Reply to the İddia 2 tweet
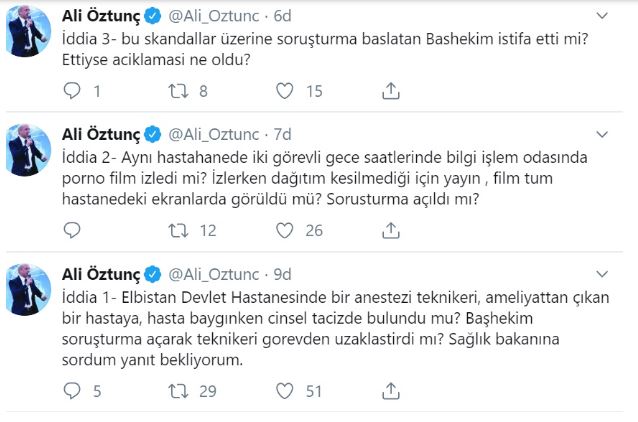 click(x=71, y=230)
